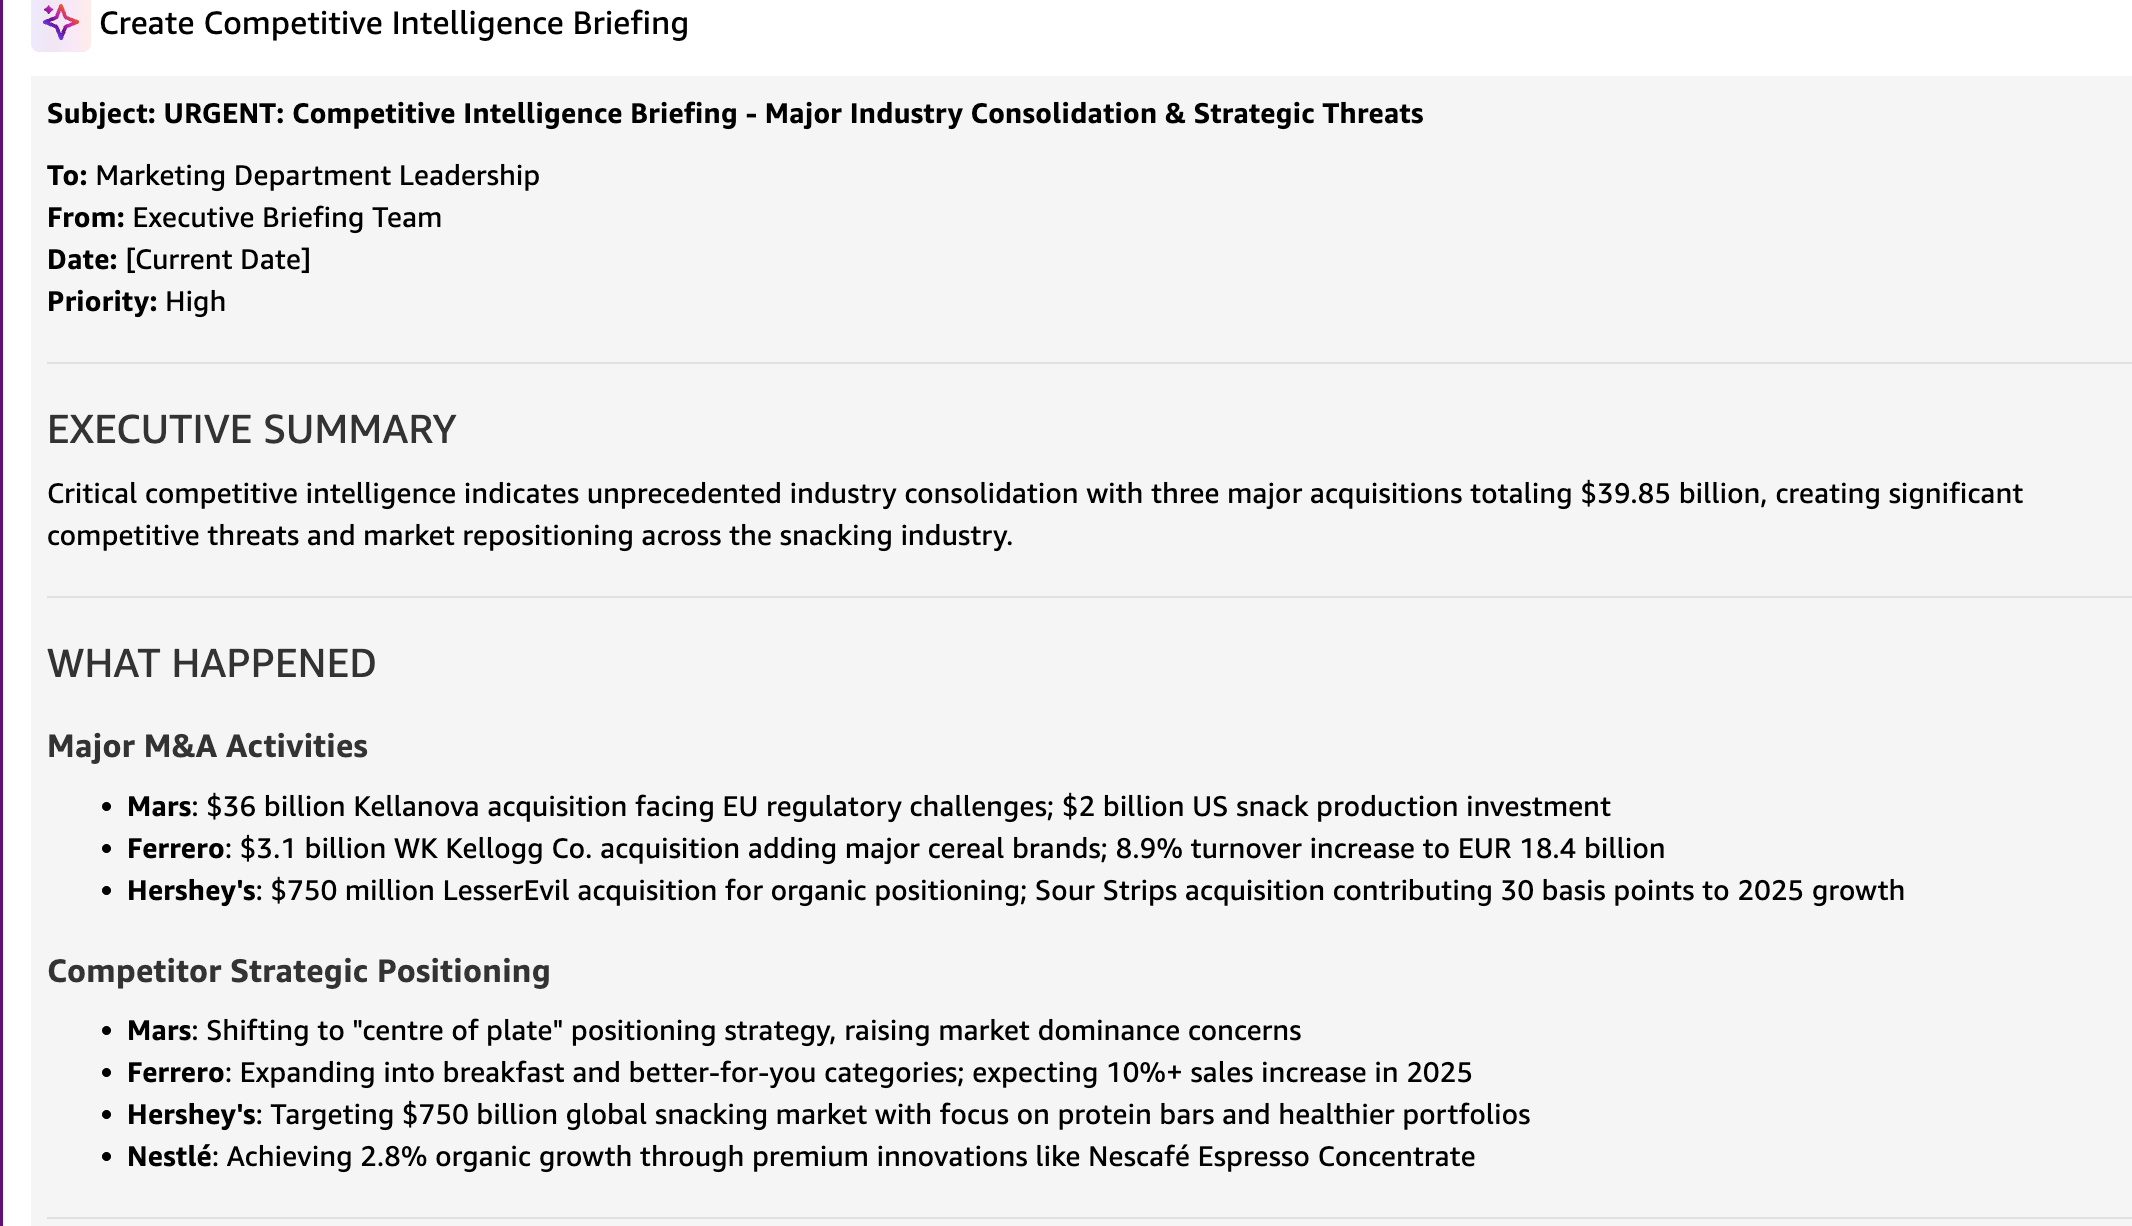
Task: Click the Nestlé organic growth bullet
Action: point(800,1156)
